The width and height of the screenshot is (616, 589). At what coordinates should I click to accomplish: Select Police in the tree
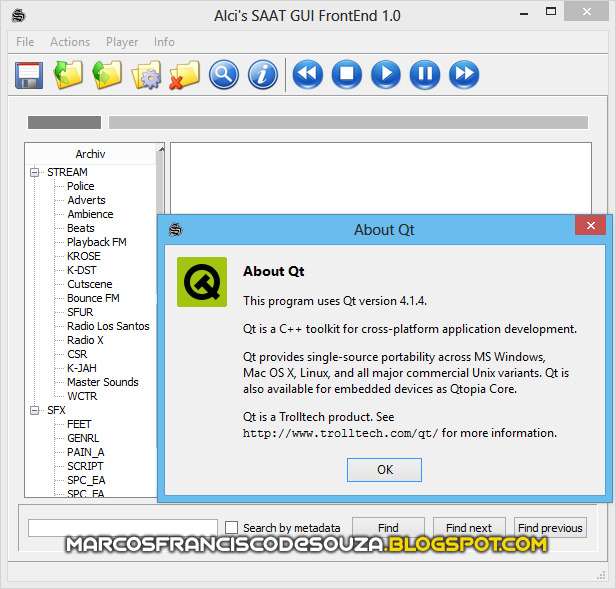pyautogui.click(x=81, y=186)
